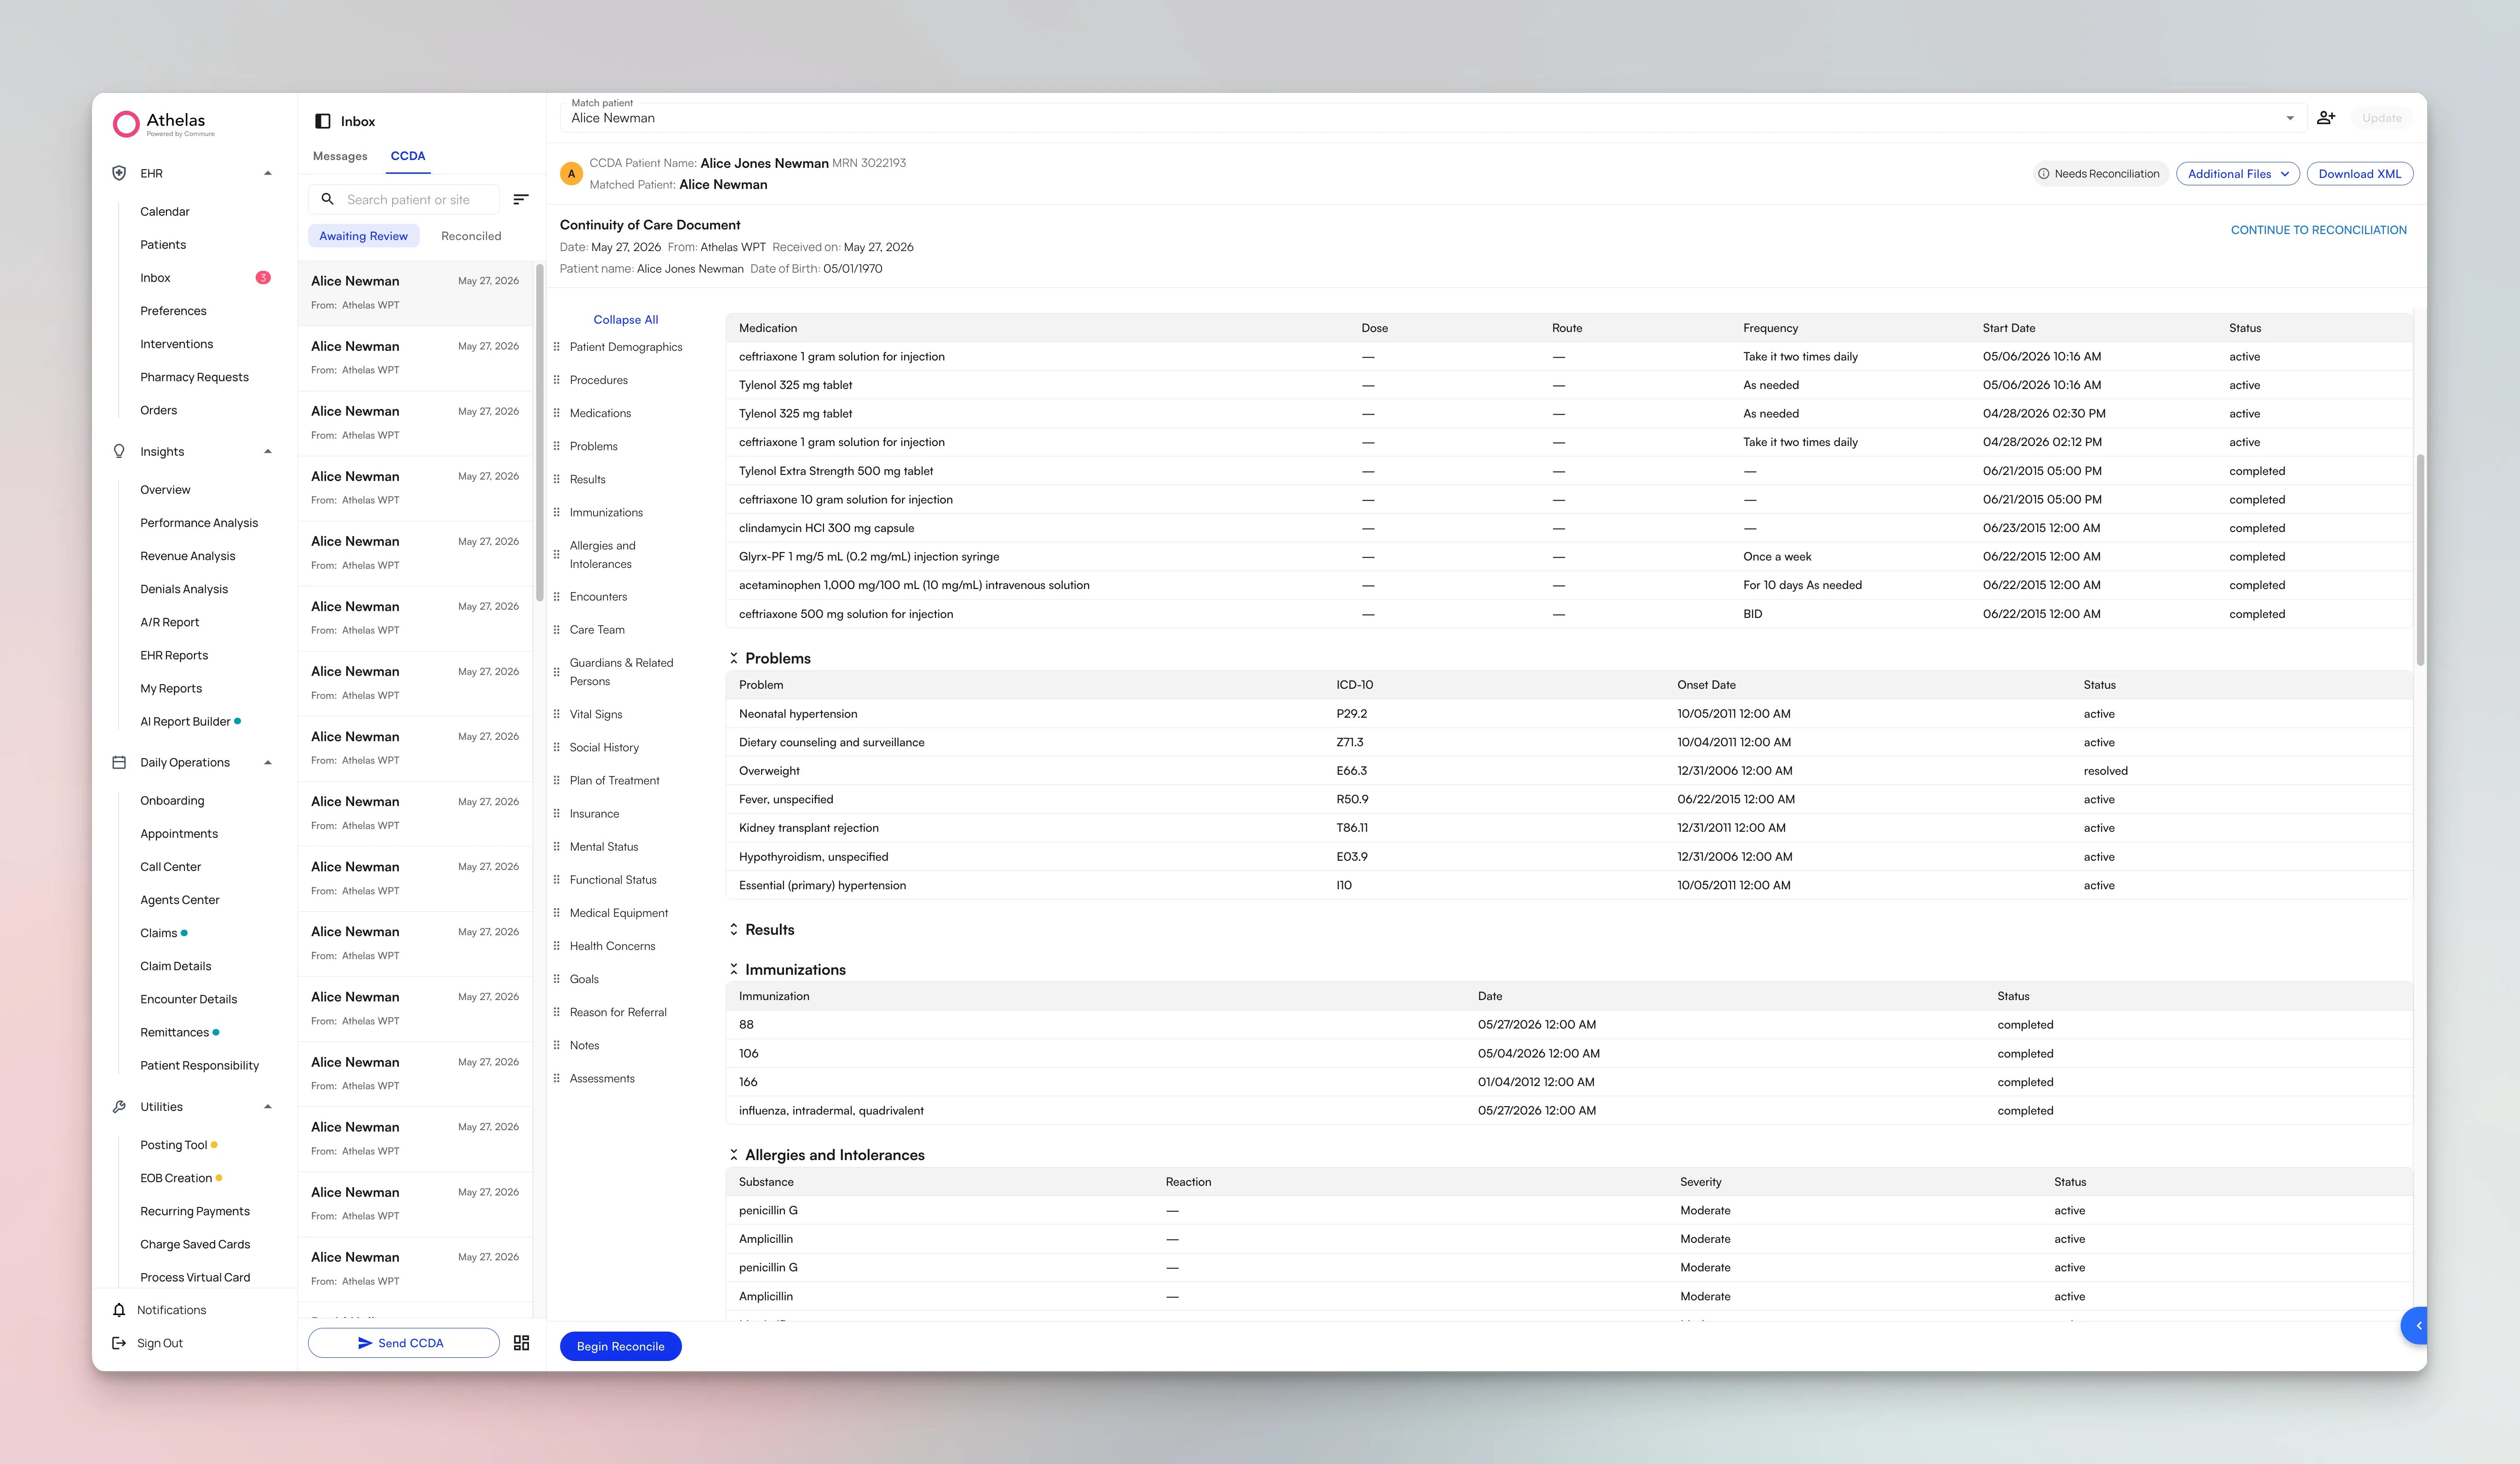This screenshot has height=1464, width=2520.
Task: Collapse the Daily Operations section
Action: pos(267,762)
